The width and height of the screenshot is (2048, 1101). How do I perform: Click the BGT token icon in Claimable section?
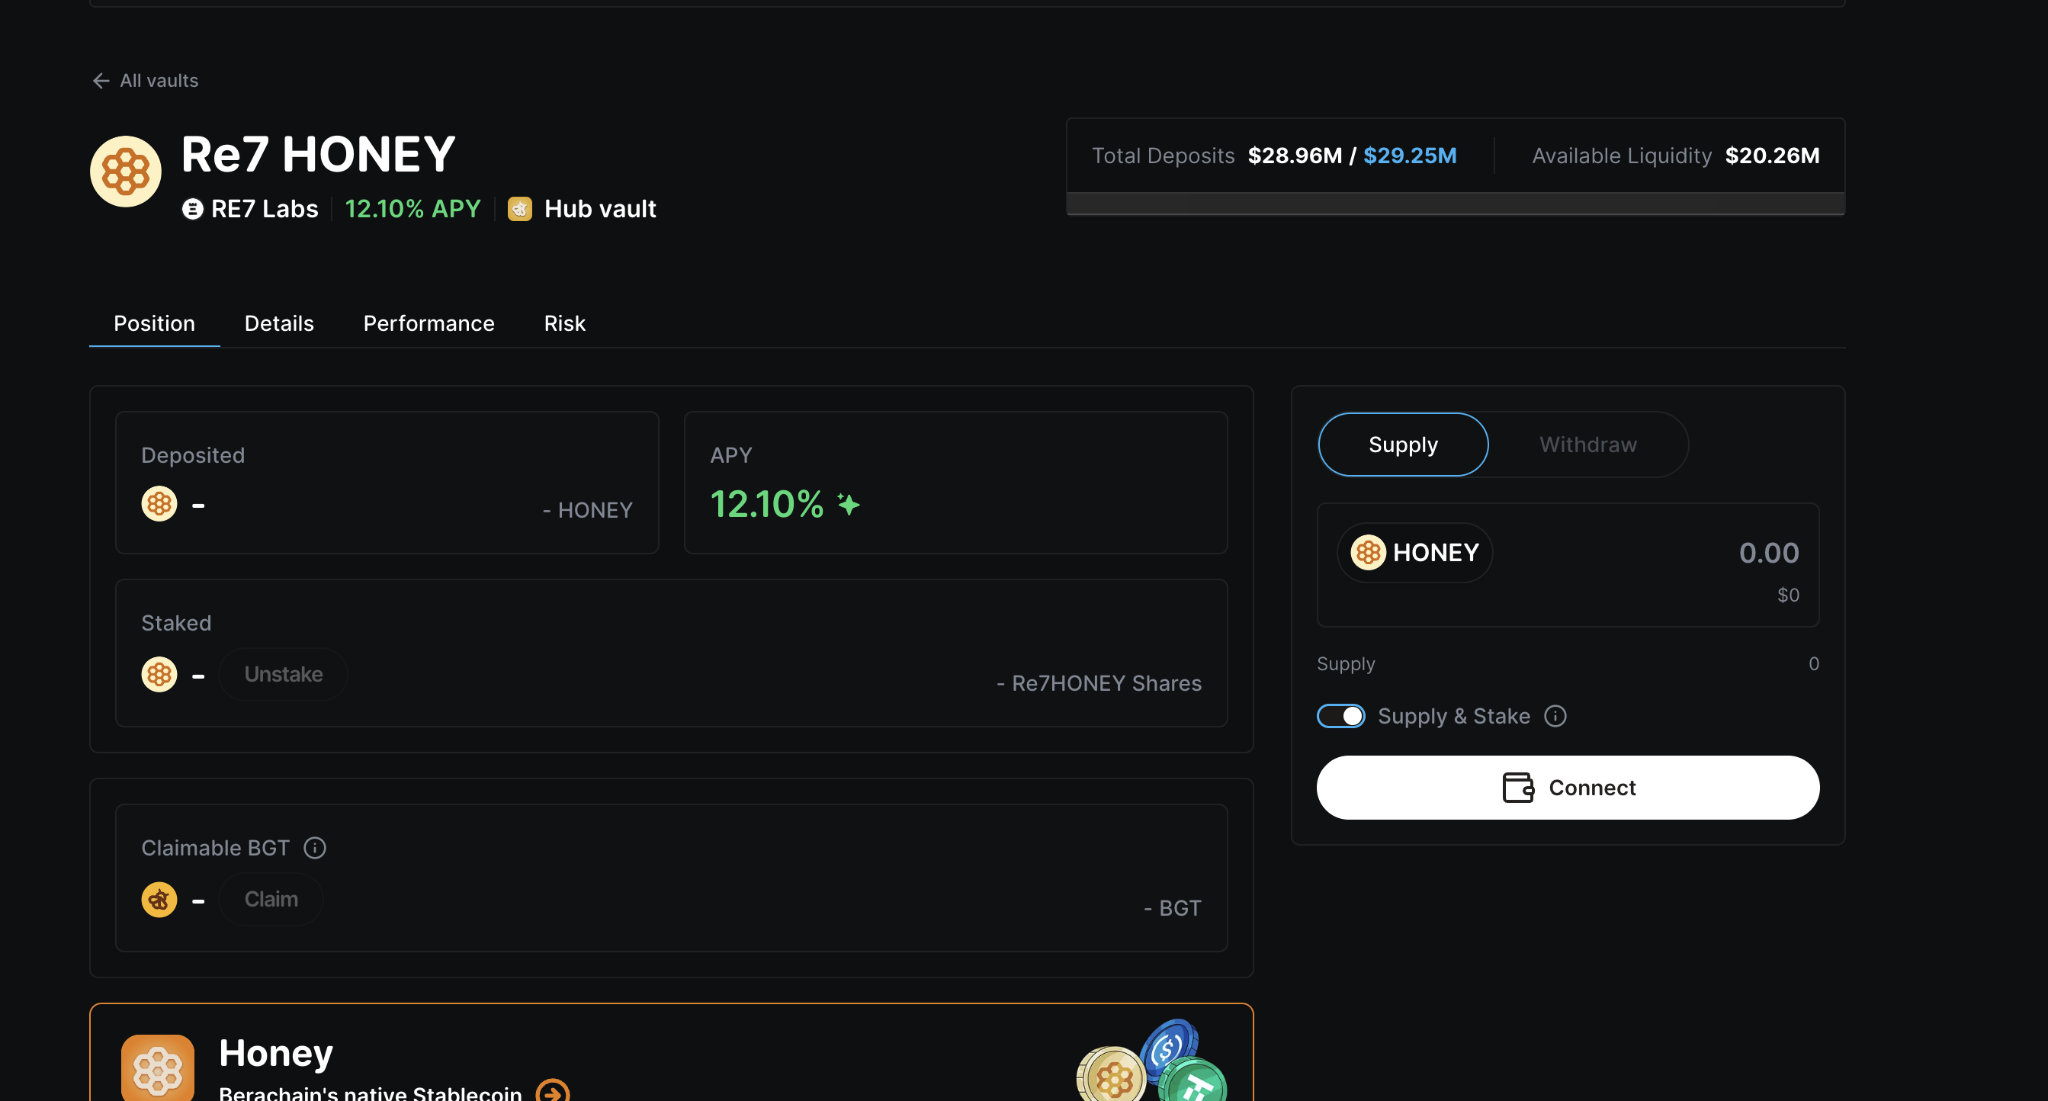159,900
